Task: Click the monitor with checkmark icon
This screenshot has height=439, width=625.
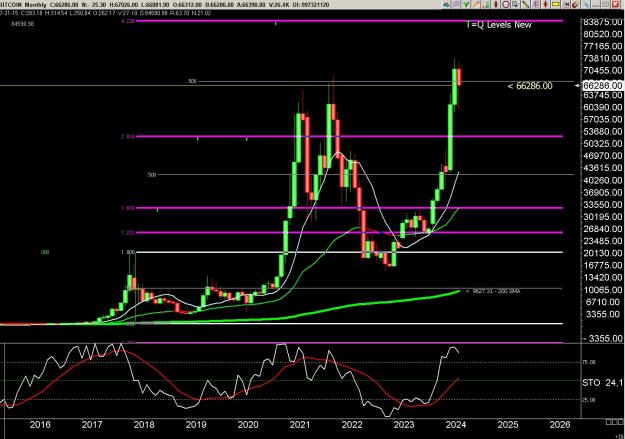Action: pos(515,4)
